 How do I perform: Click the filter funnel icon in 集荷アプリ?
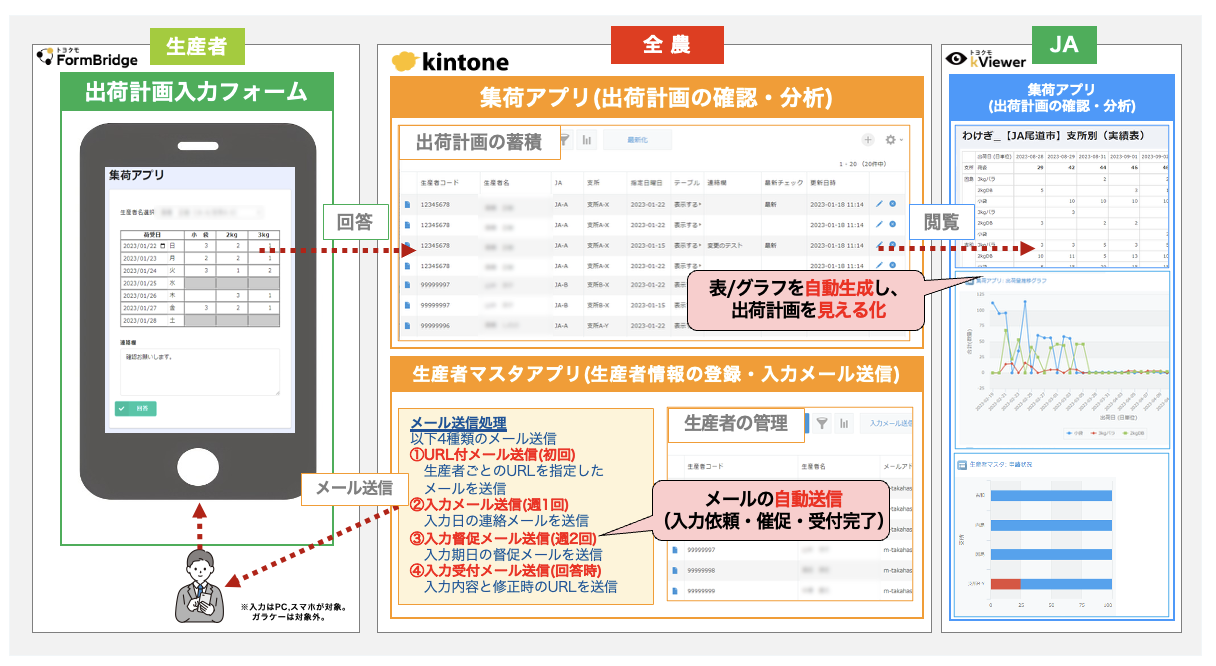coord(564,141)
